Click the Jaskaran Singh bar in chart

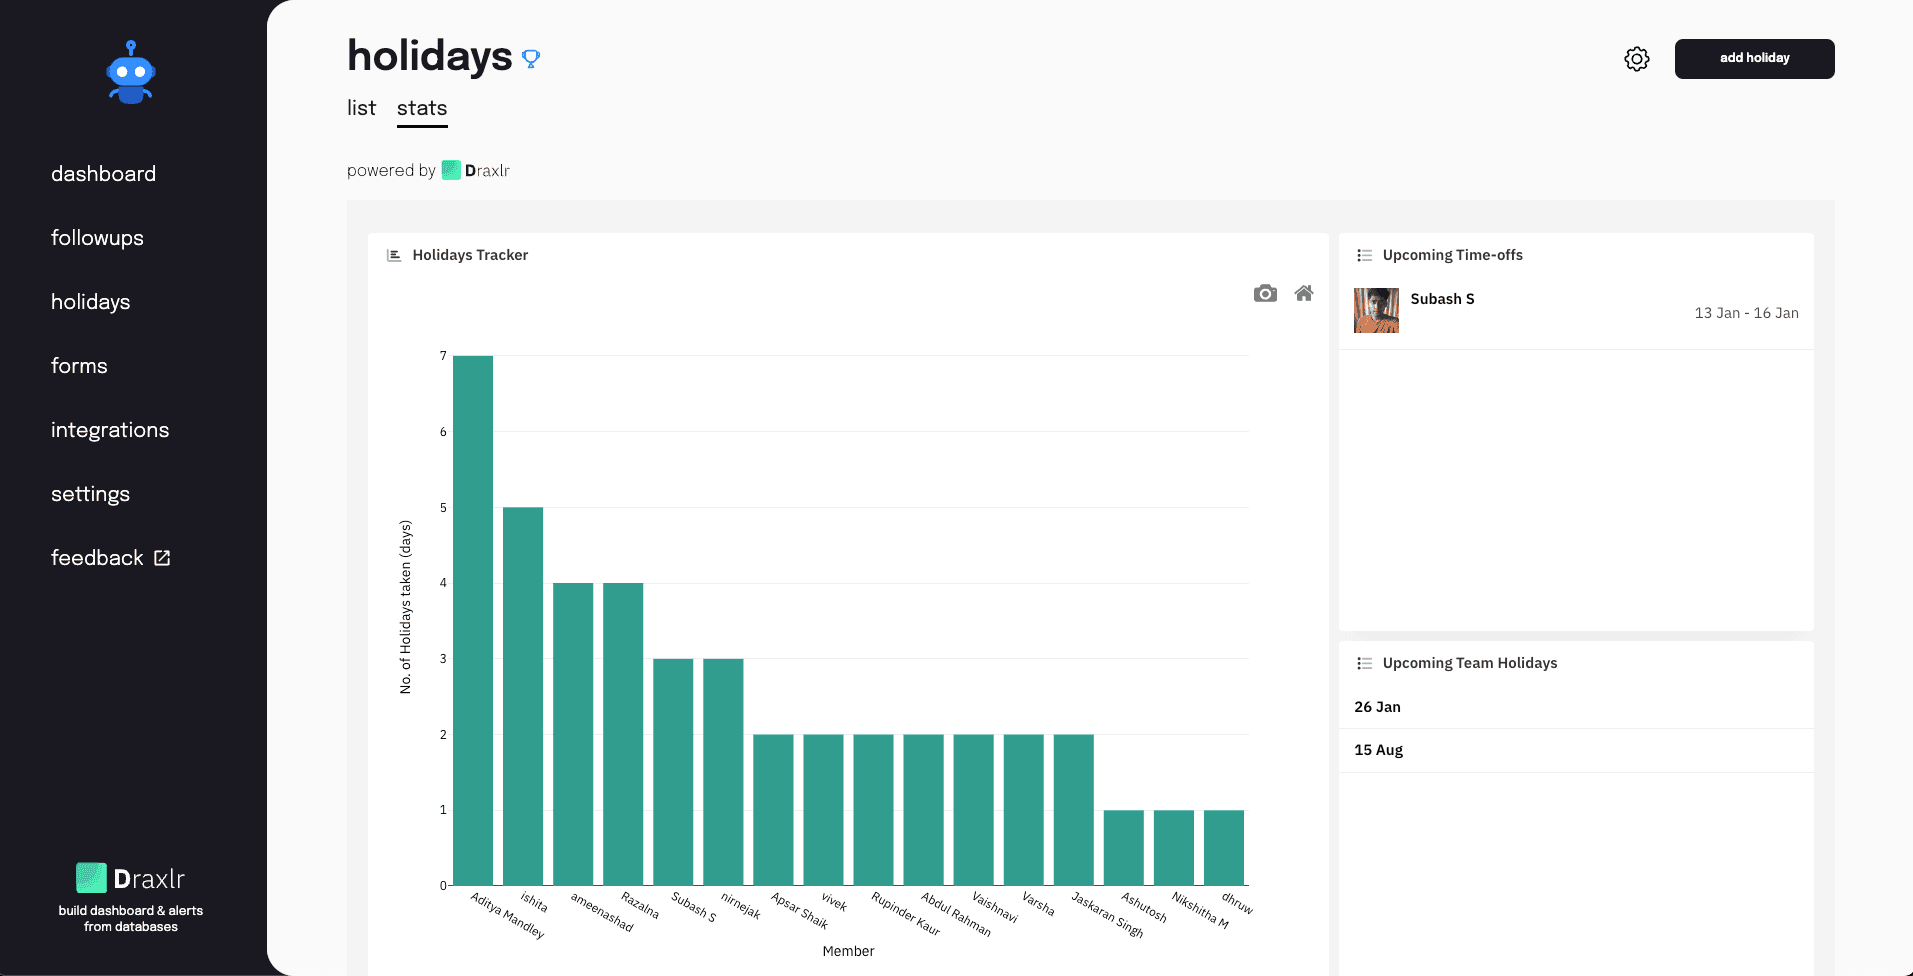[1074, 810]
